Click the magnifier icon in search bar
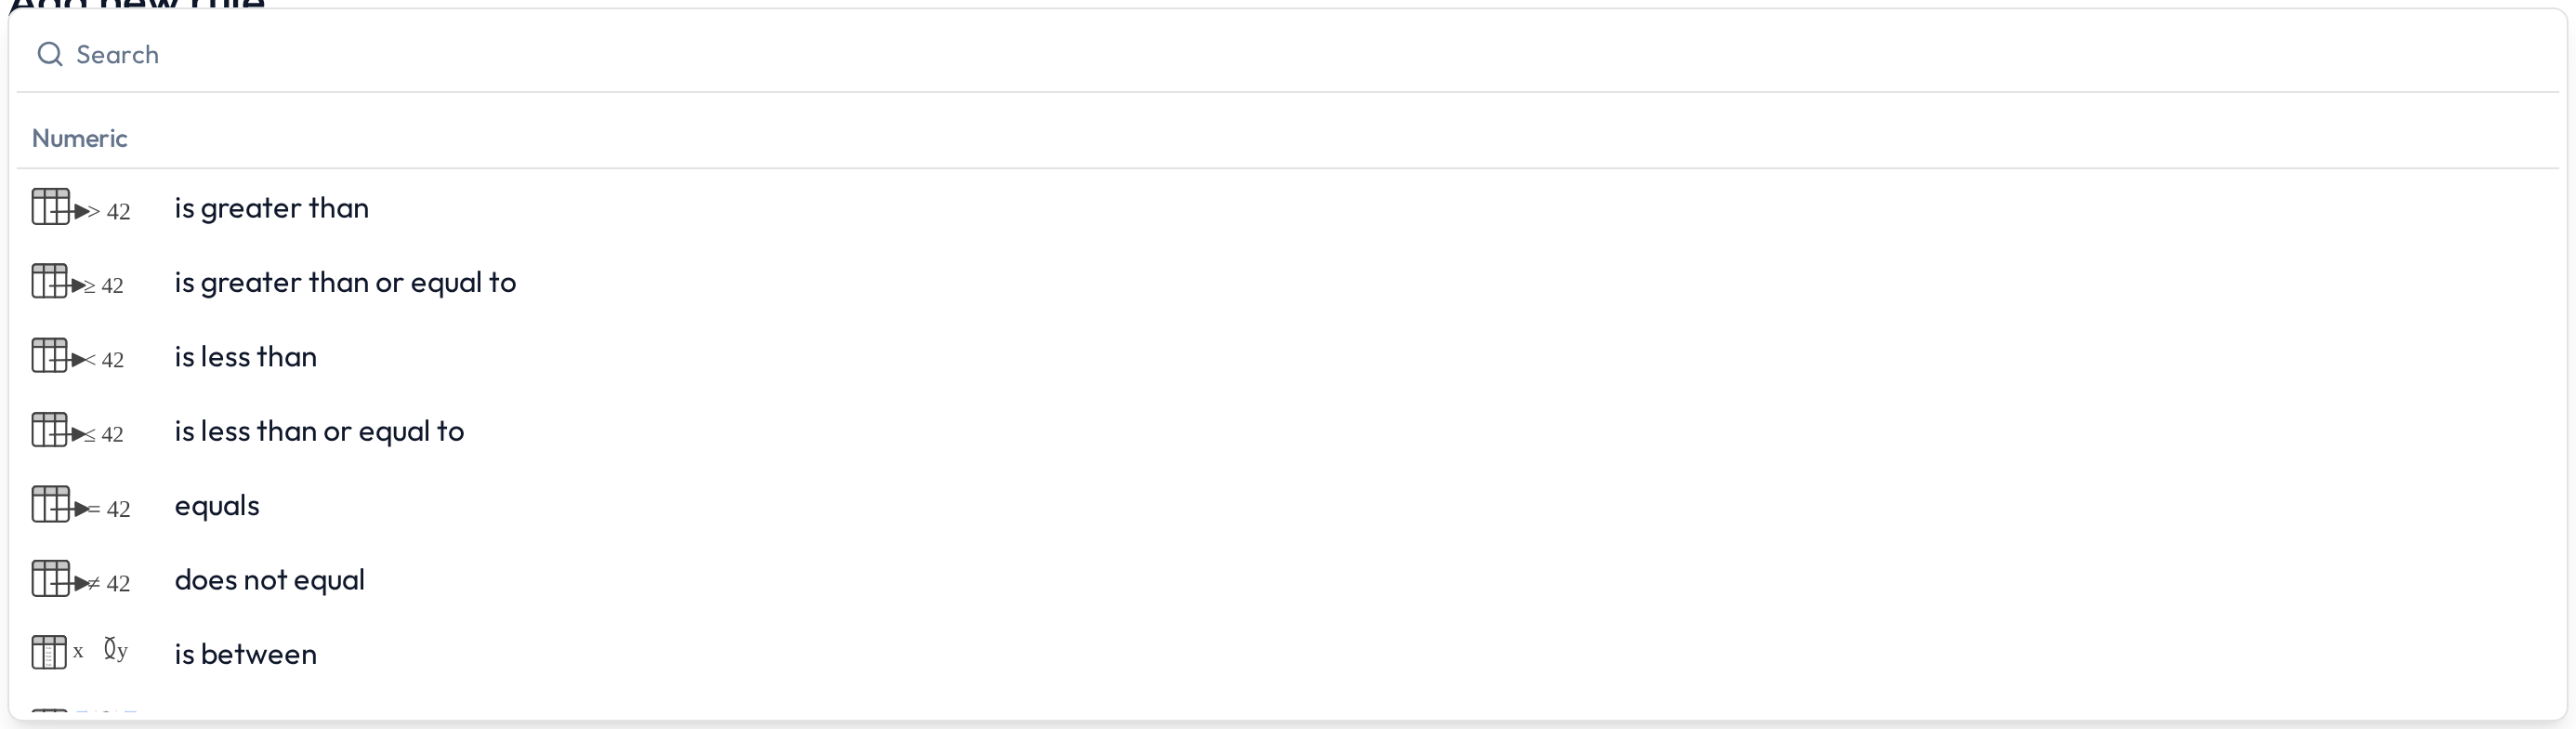This screenshot has height=729, width=2576. point(50,54)
